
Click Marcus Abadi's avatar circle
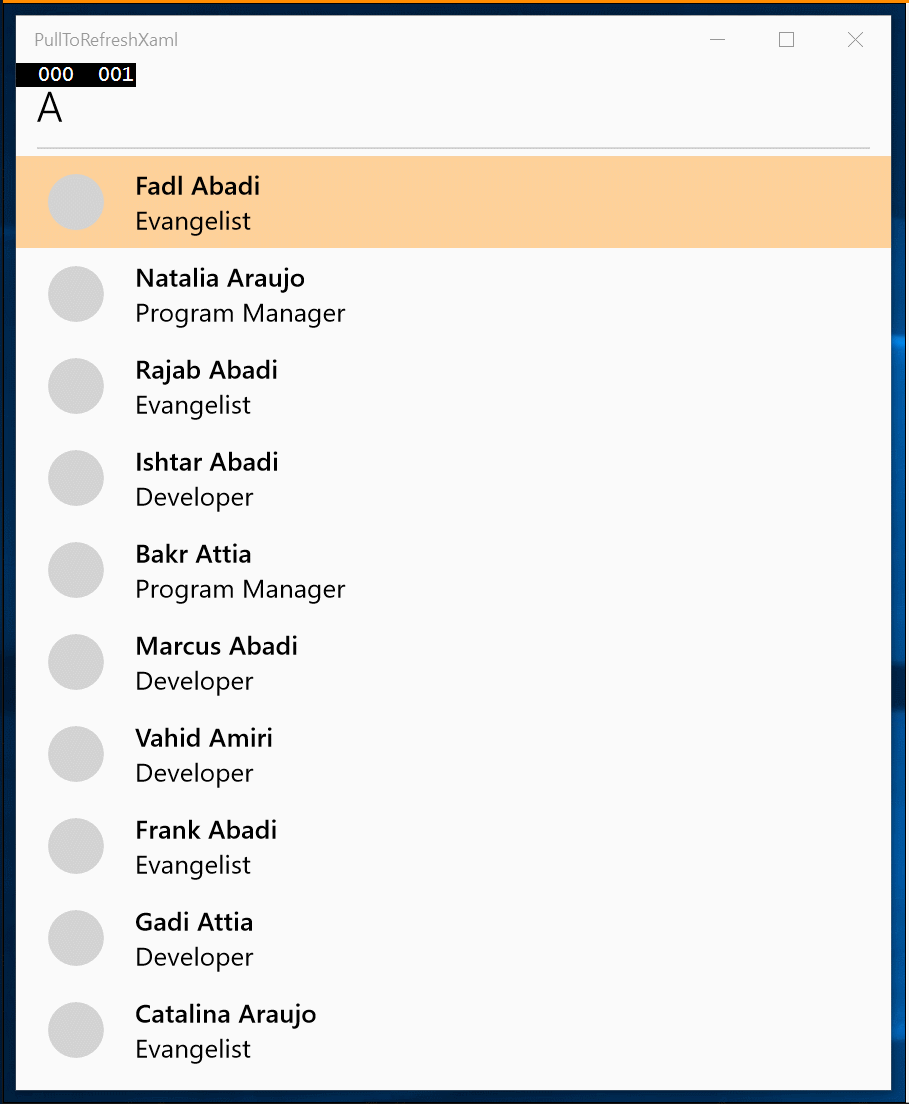(76, 662)
